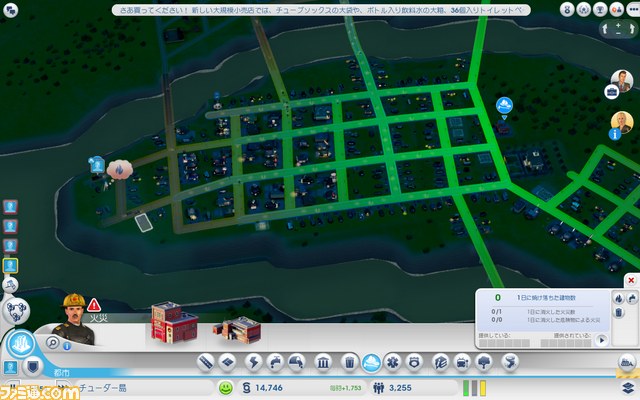
Task: Open the Zones tool menu
Action: (228, 362)
